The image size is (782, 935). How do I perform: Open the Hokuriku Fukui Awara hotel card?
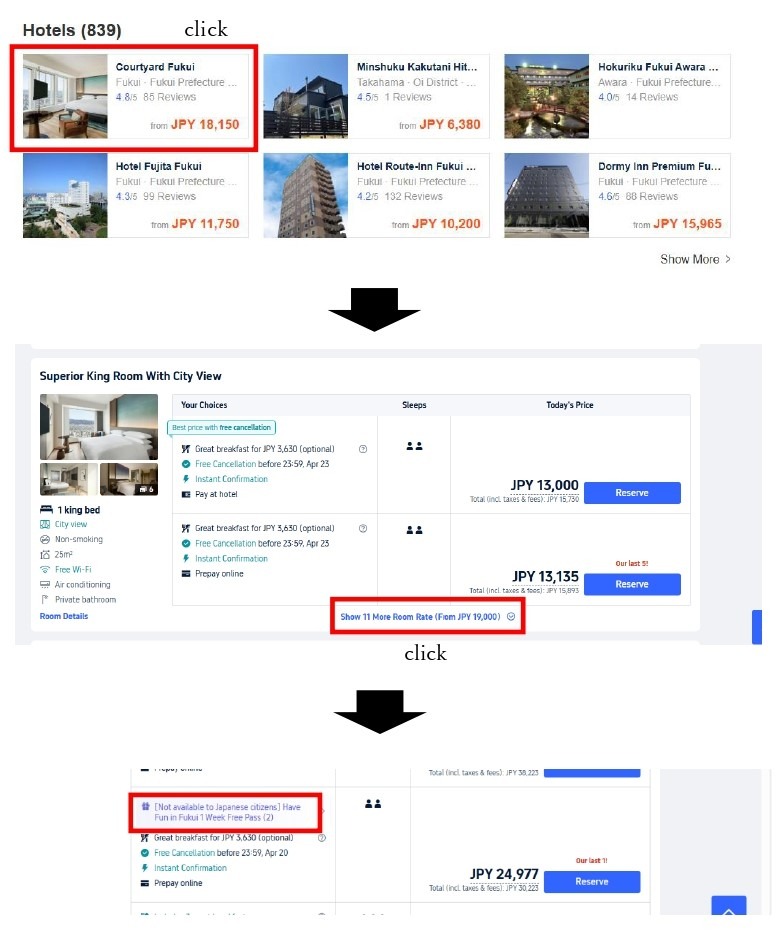[617, 97]
